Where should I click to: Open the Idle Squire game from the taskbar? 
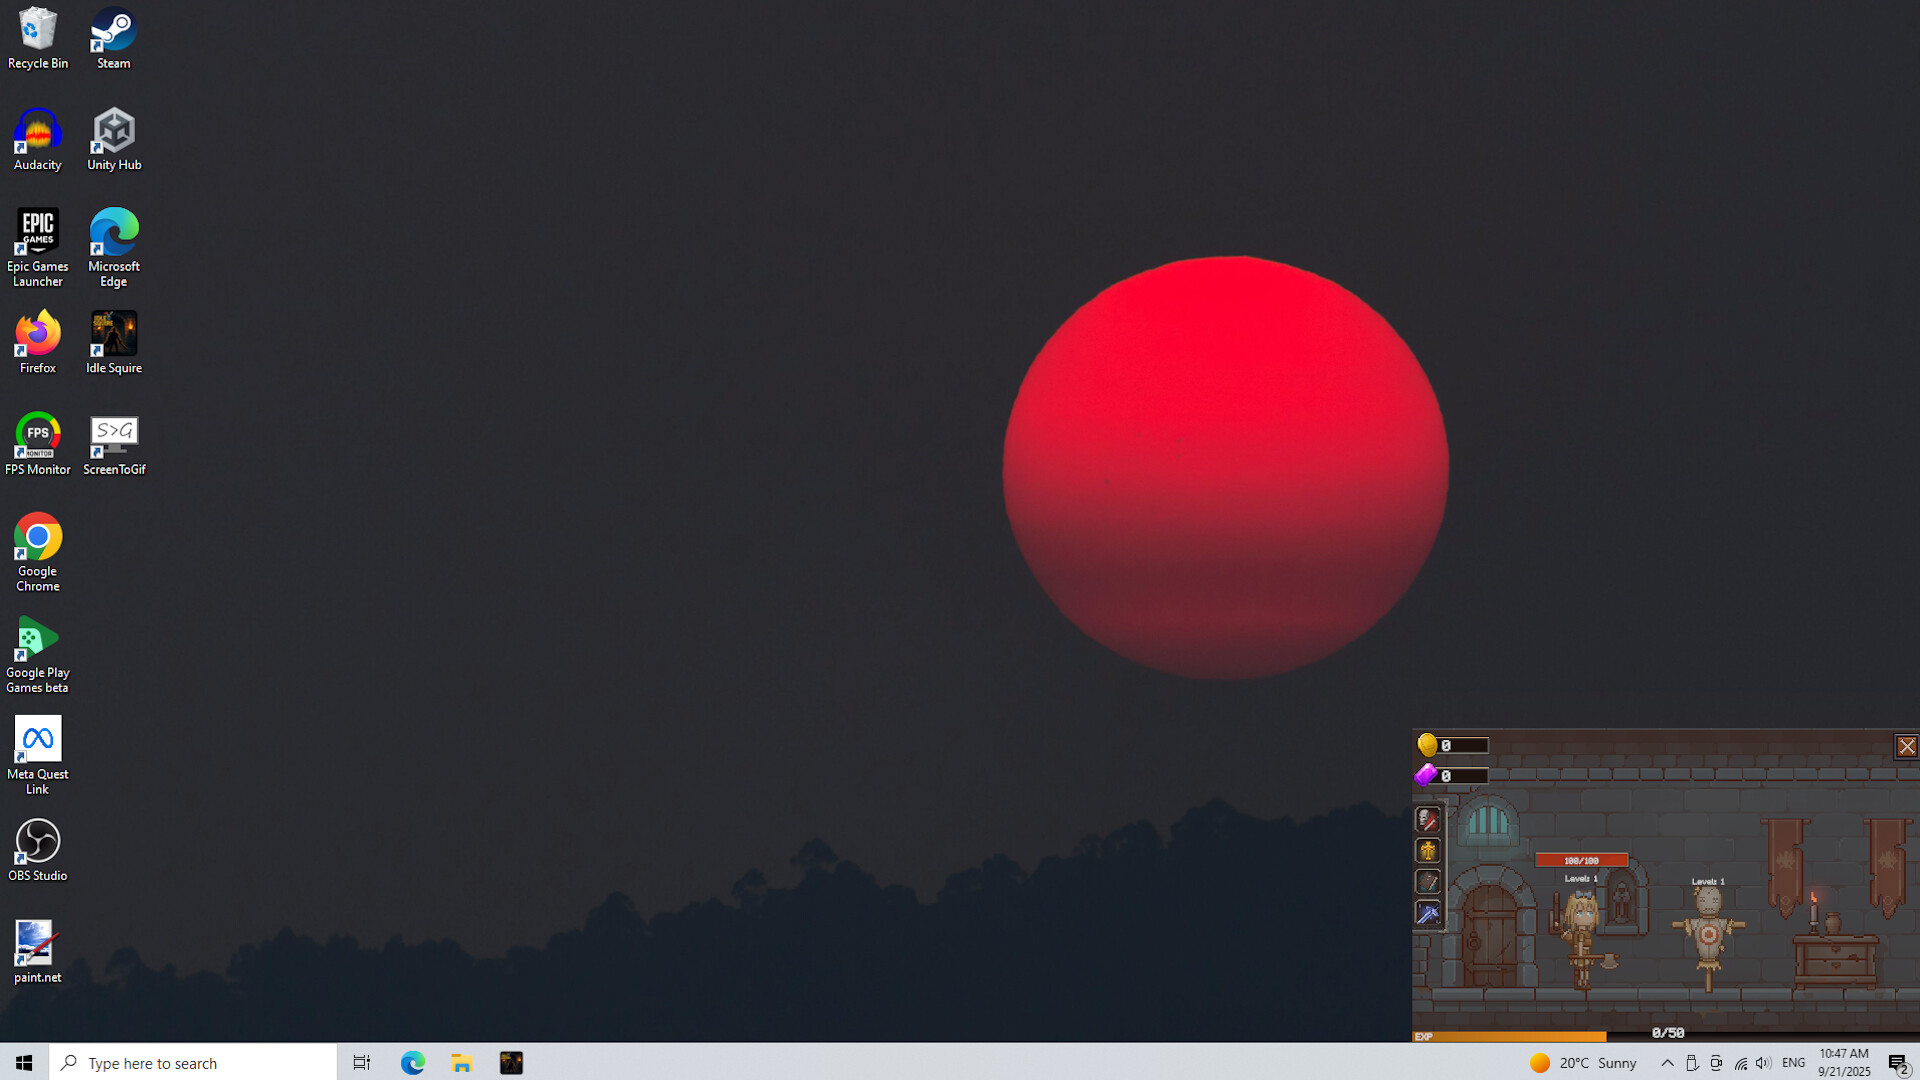511,1062
